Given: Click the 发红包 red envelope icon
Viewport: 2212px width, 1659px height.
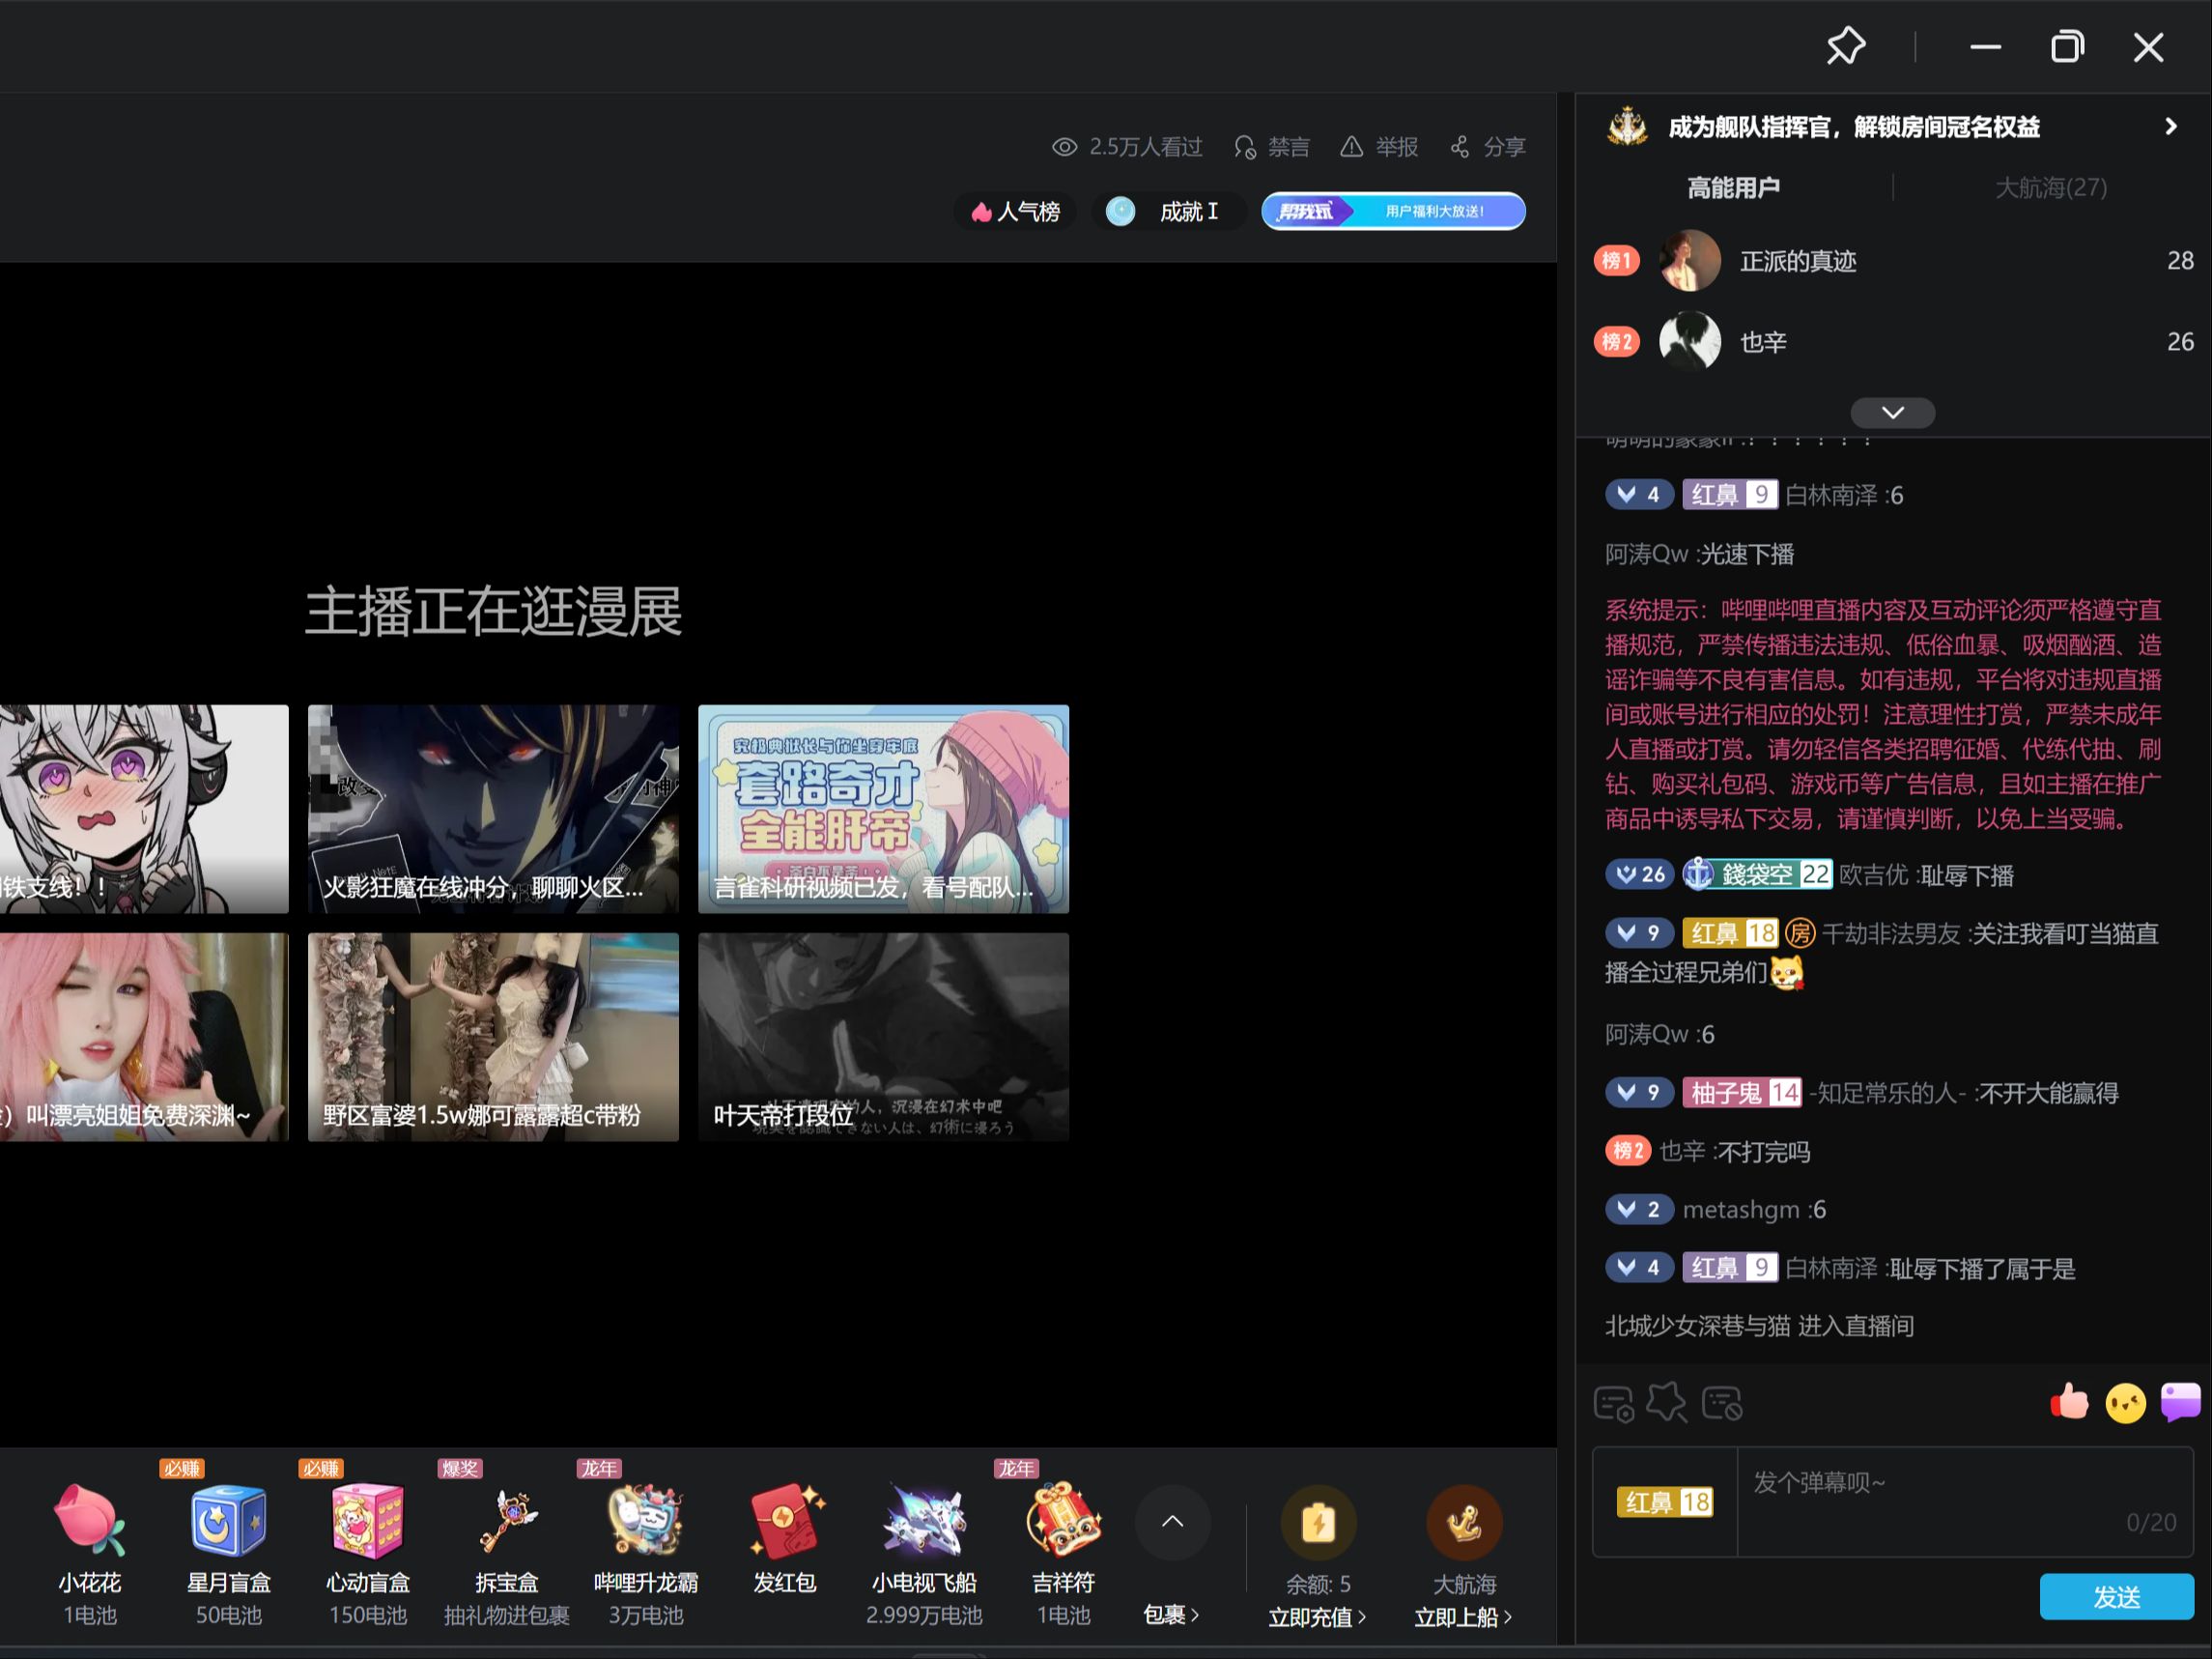Looking at the screenshot, I should point(785,1521).
